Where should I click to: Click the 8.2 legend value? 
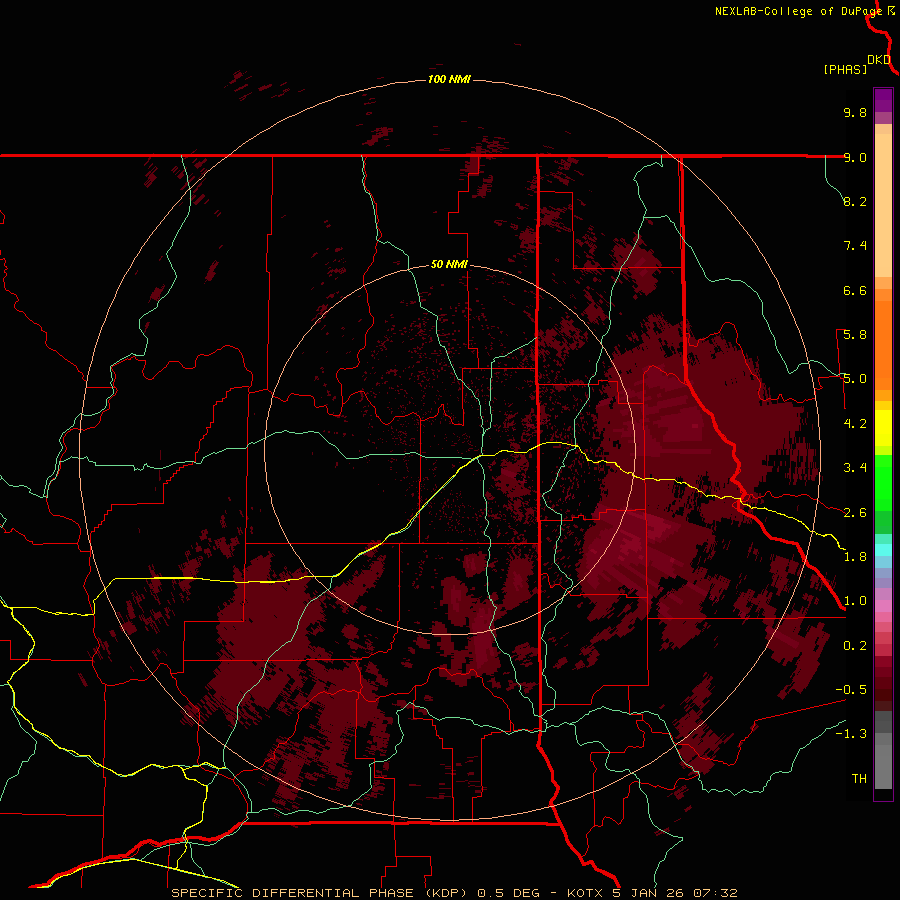[855, 201]
